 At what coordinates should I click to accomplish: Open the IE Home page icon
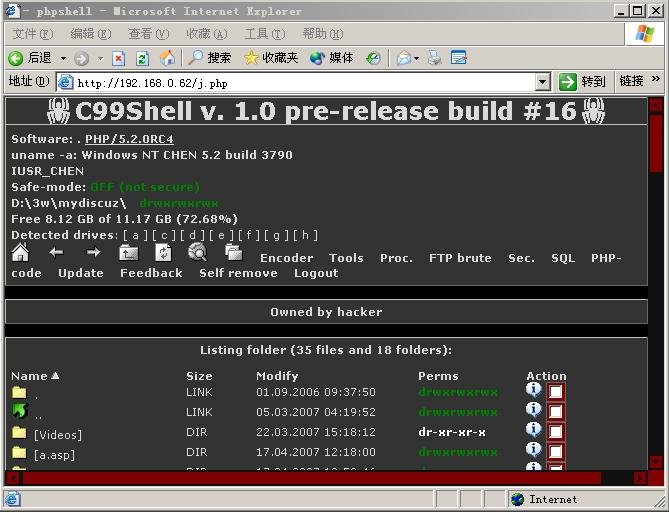point(167,58)
